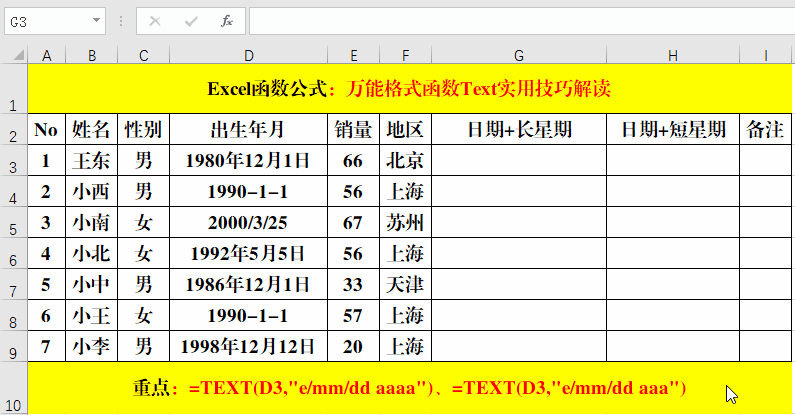Click the '姓名' header cell
Screen dimensions: 795x415
(92, 129)
